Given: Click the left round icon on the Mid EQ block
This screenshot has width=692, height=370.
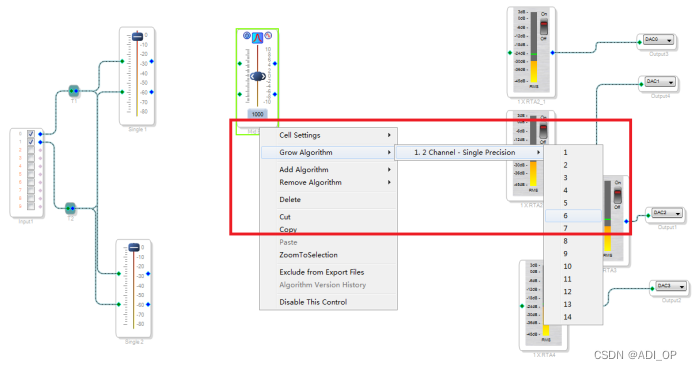Looking at the screenshot, I should click(247, 35).
